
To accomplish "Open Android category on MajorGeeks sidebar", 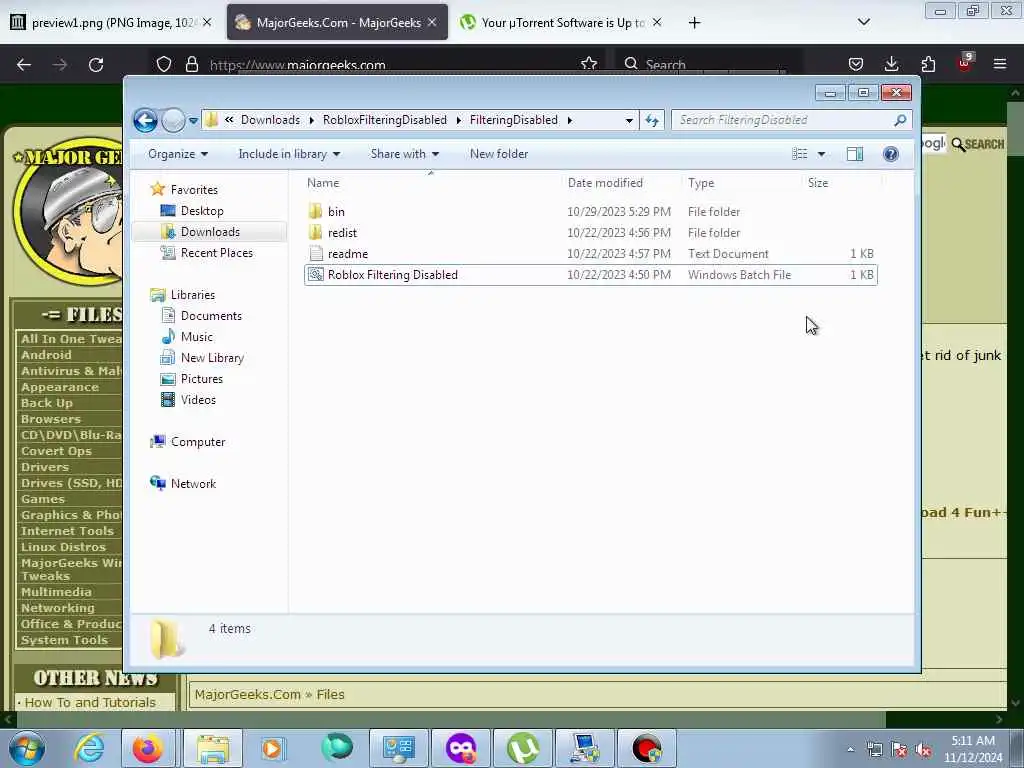I will (46, 355).
